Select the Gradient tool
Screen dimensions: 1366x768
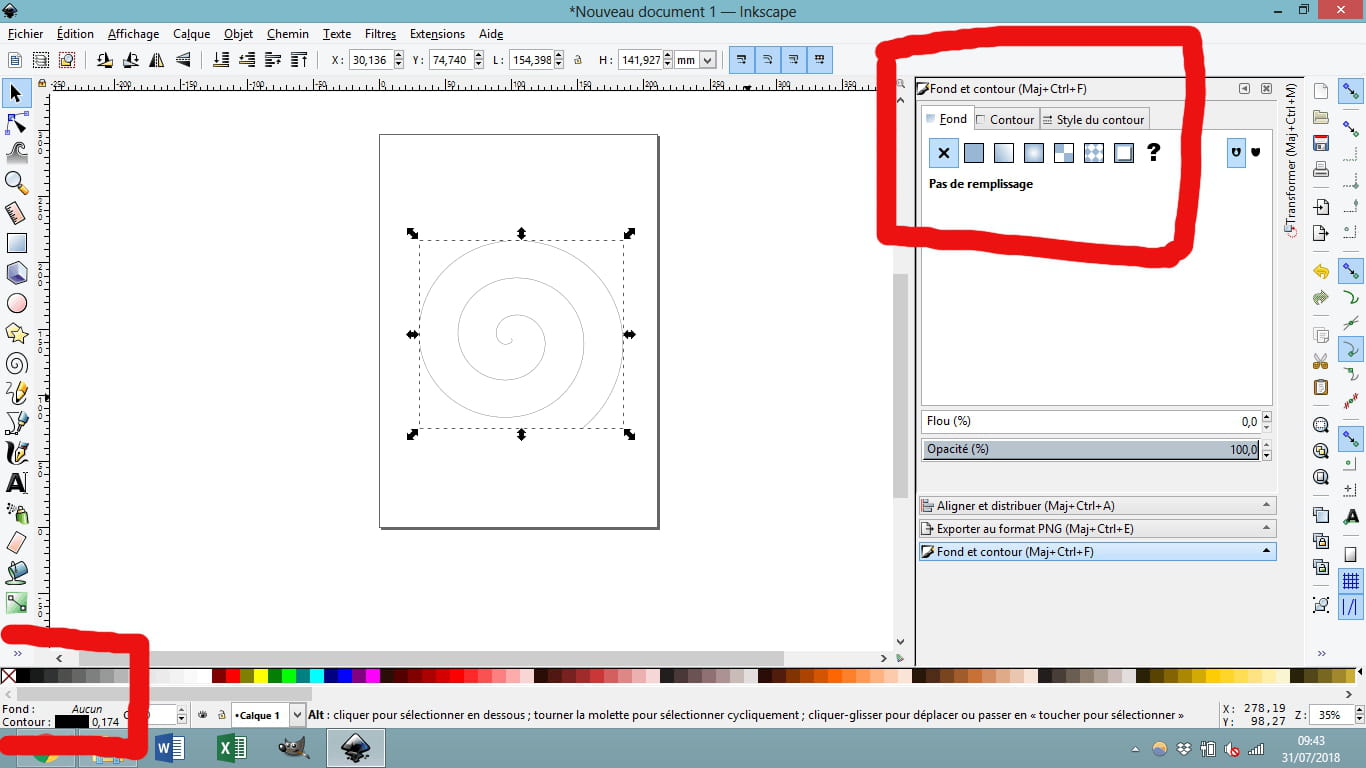[16, 603]
